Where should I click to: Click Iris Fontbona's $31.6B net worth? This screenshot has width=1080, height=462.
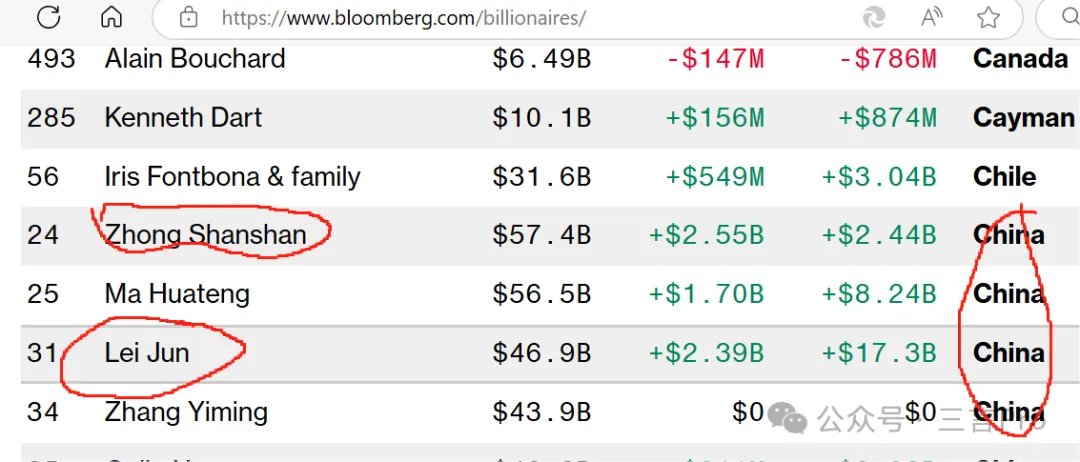(x=541, y=177)
